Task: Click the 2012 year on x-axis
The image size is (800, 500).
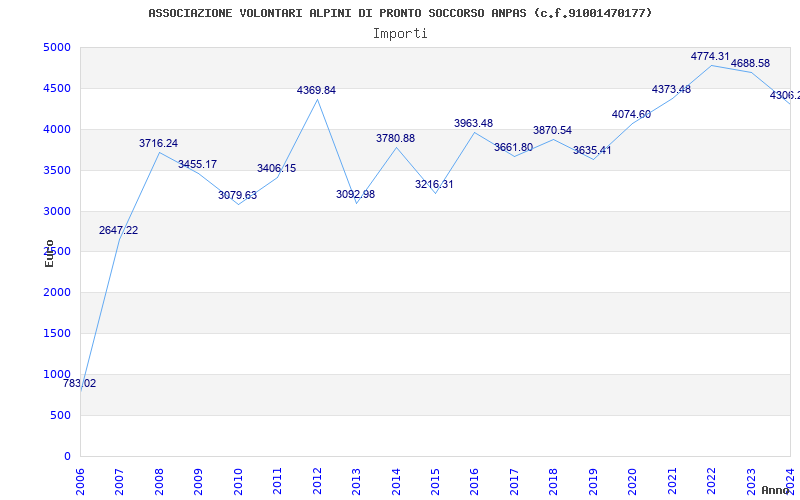Action: pyautogui.click(x=317, y=478)
